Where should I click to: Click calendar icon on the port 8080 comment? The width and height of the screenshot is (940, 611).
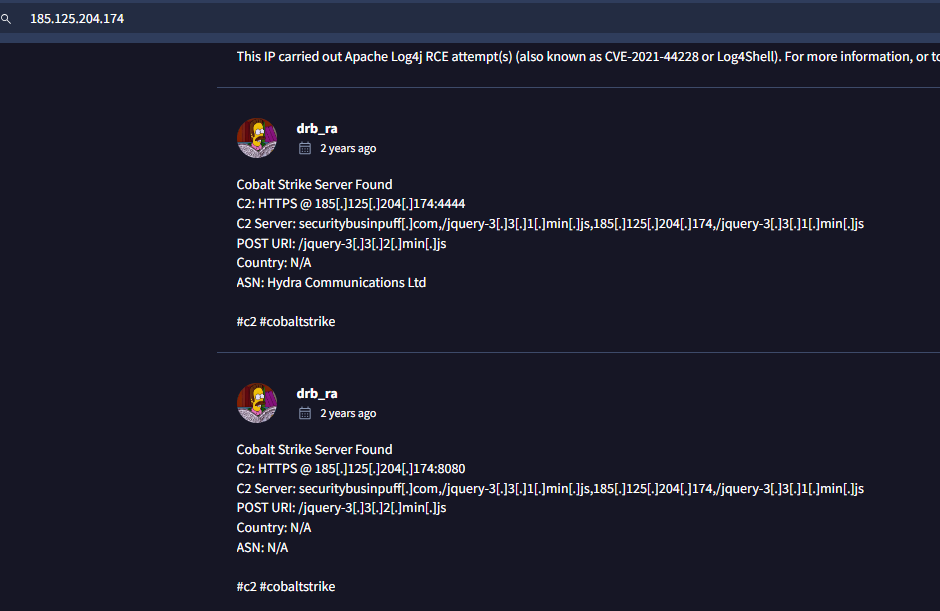tap(305, 413)
